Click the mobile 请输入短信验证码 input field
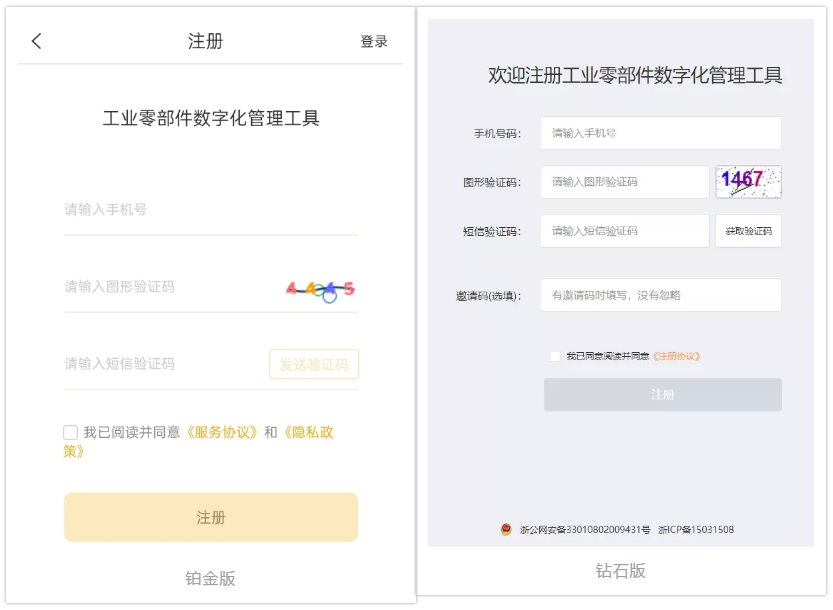The image size is (833, 610). pyautogui.click(x=160, y=364)
